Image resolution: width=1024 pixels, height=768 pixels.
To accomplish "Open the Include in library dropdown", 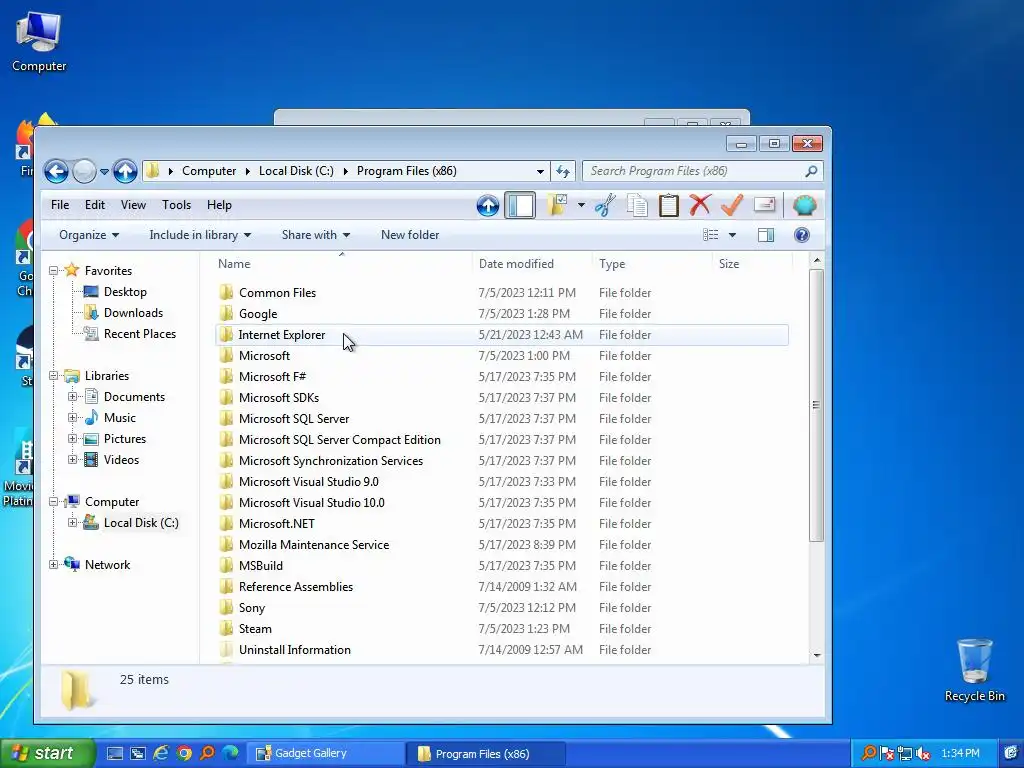I will (x=200, y=235).
